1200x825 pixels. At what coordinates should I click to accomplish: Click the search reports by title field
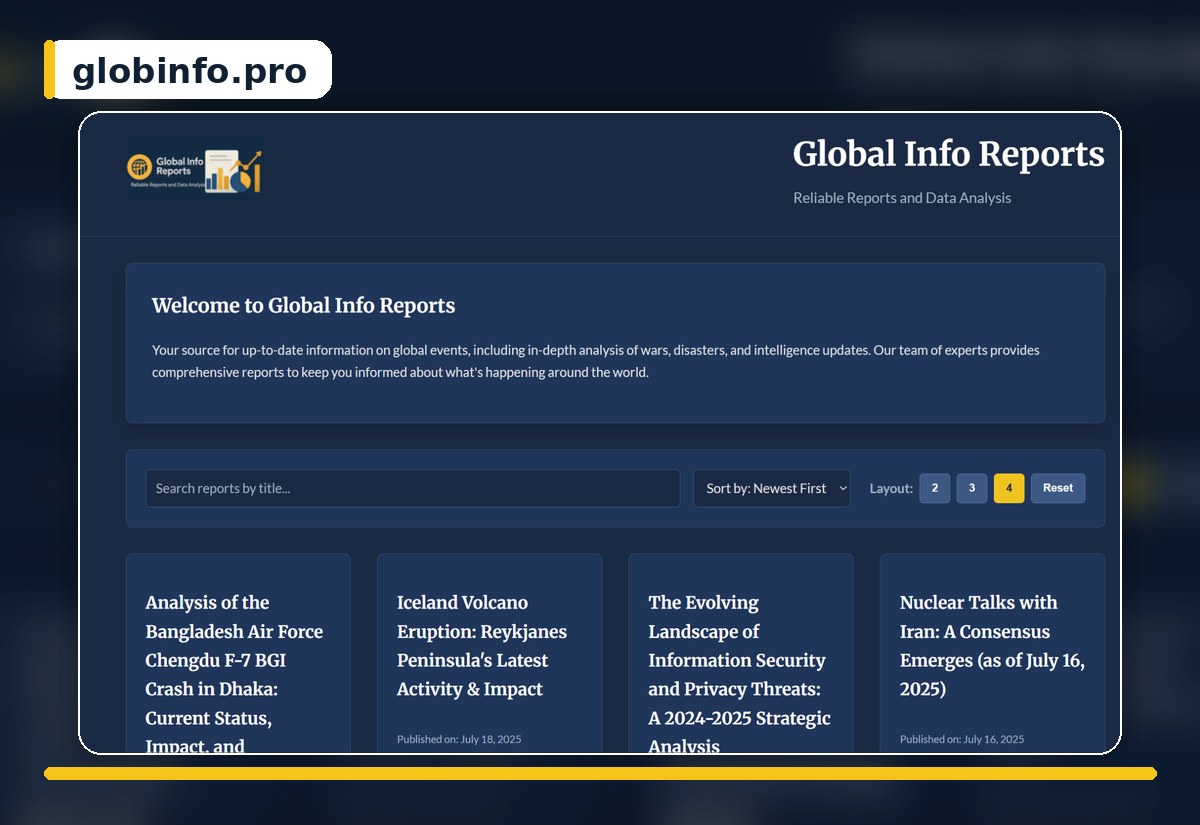click(x=413, y=488)
